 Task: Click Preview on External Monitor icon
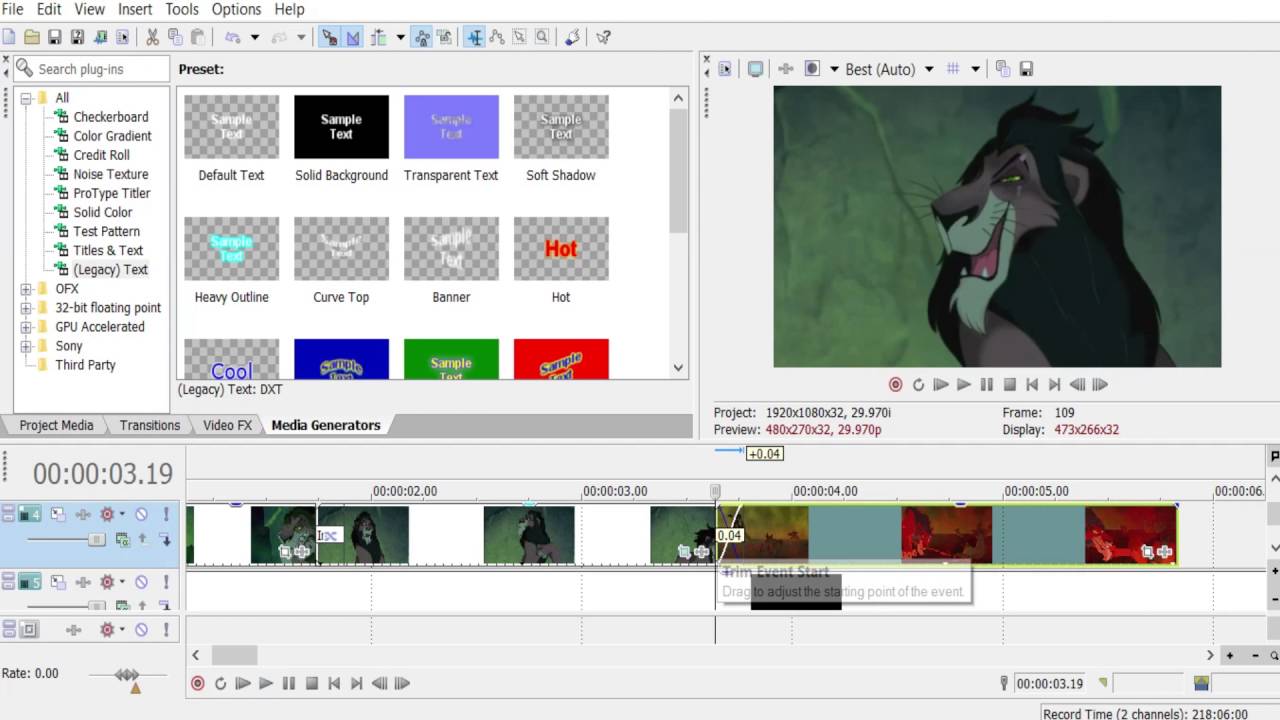pos(755,69)
